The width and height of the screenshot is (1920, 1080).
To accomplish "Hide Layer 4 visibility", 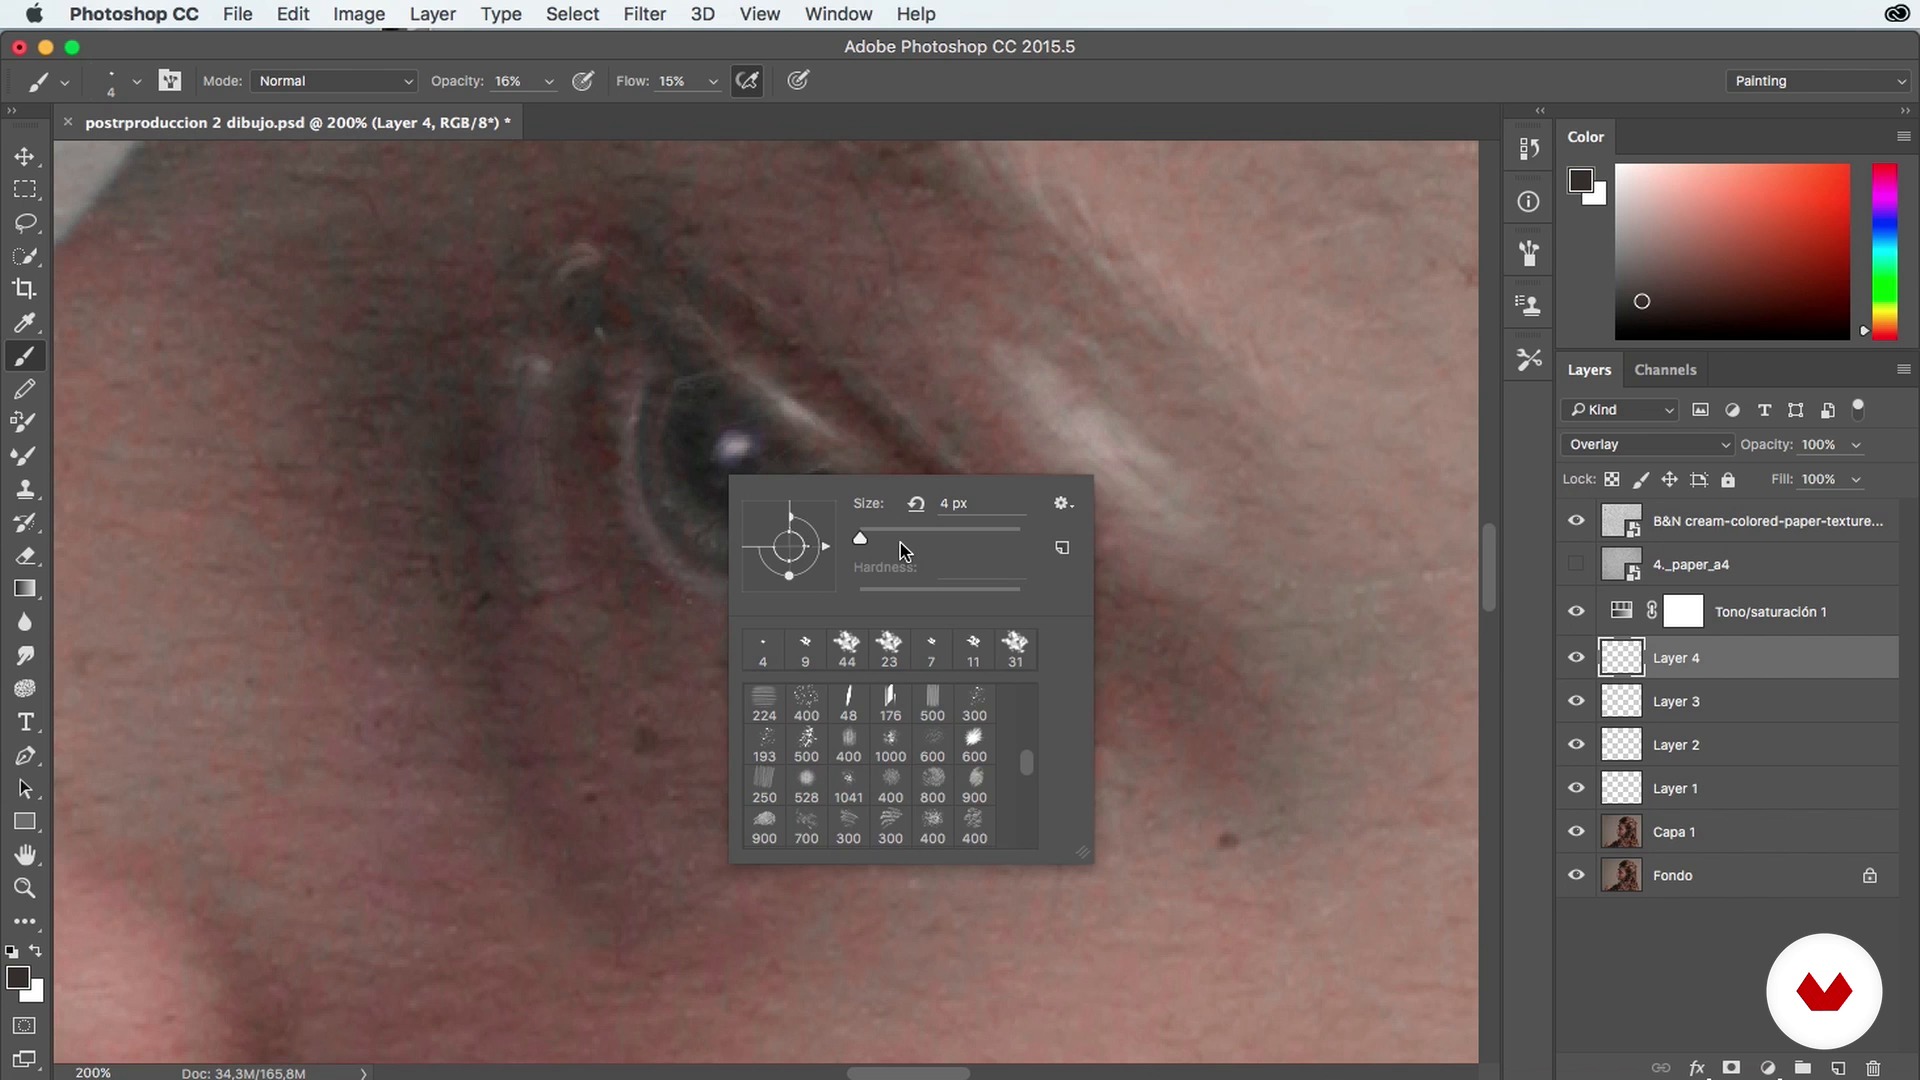I will (1576, 657).
